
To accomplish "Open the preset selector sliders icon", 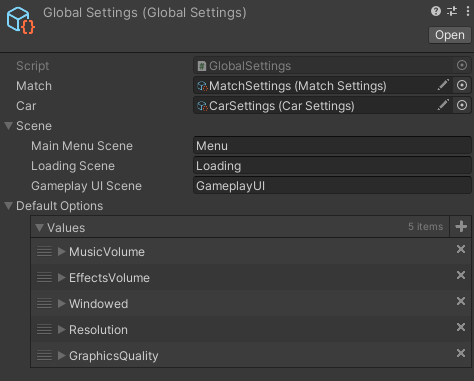I will [x=452, y=11].
